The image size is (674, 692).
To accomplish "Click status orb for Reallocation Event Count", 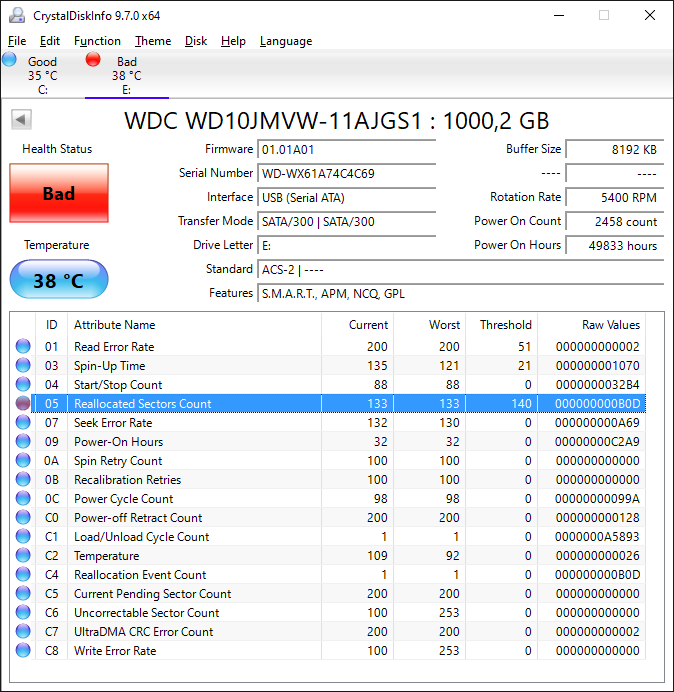I will pyautogui.click(x=23, y=574).
